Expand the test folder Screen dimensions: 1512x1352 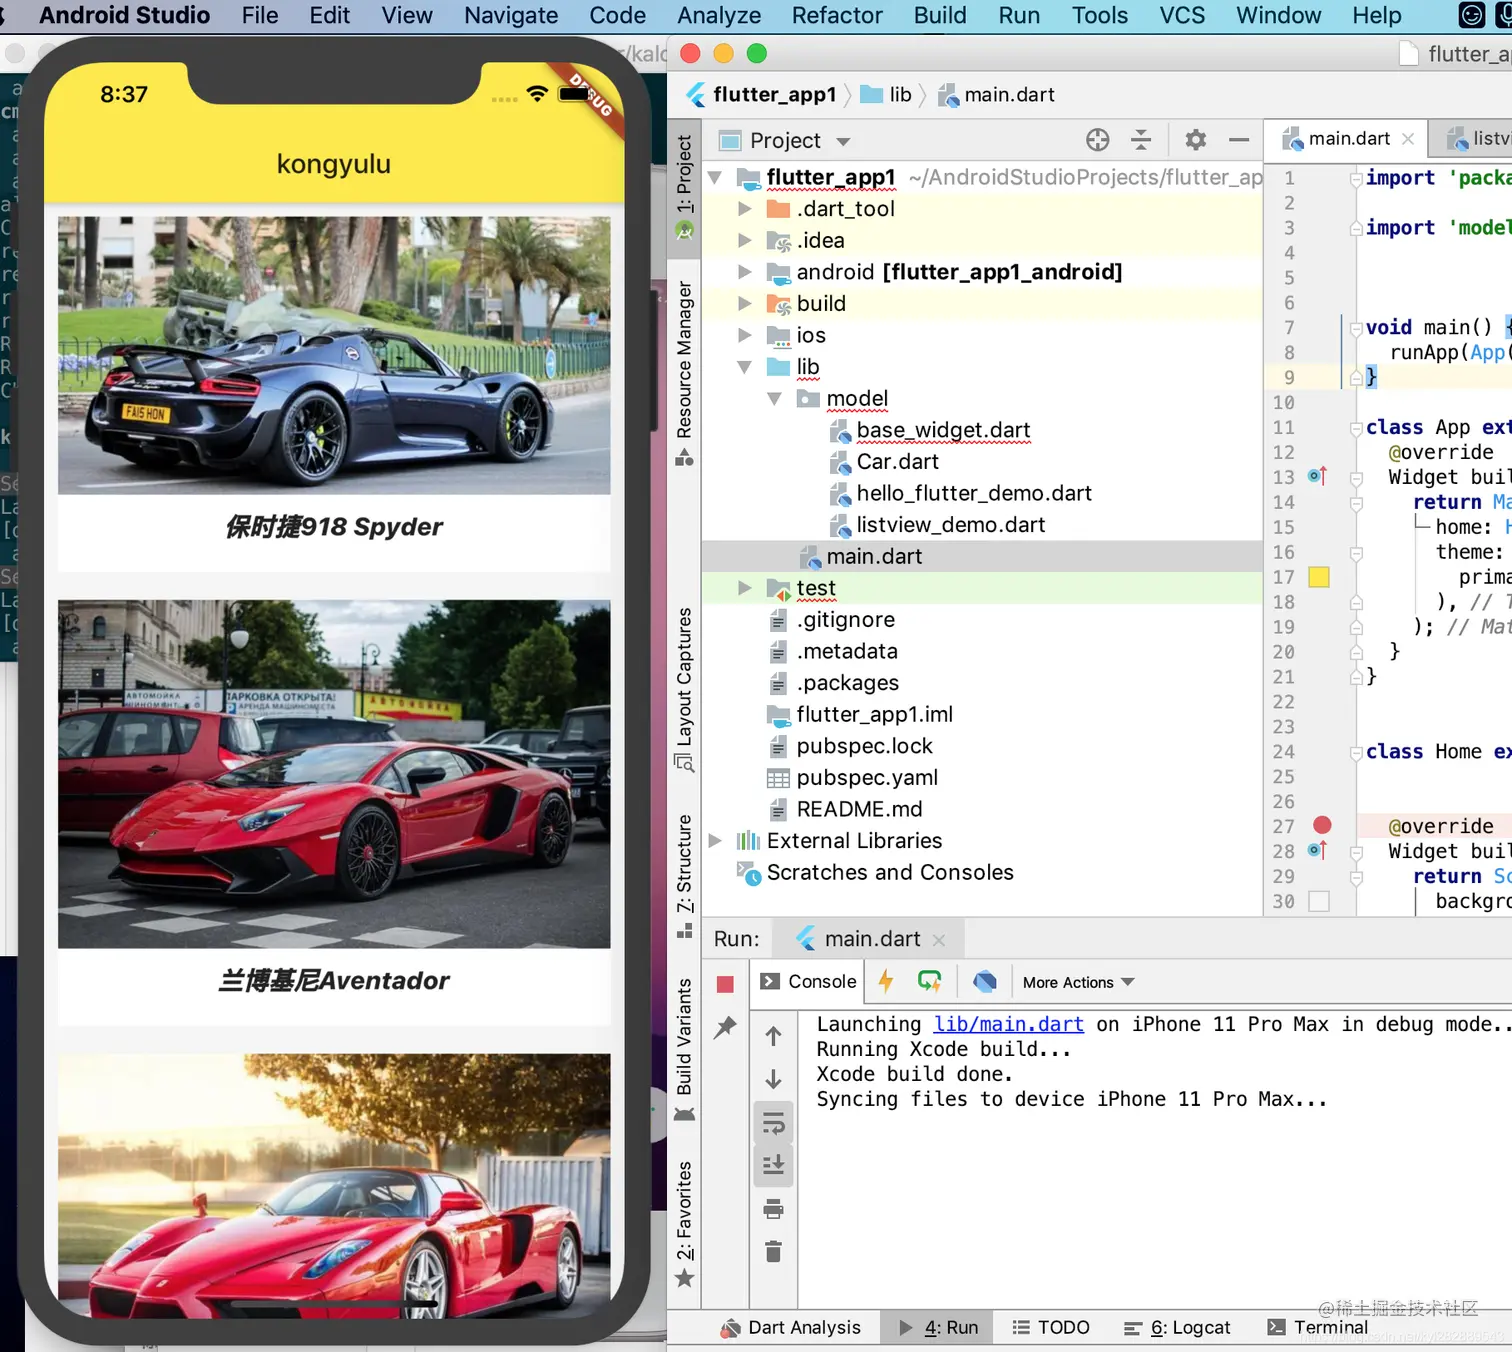(x=744, y=588)
